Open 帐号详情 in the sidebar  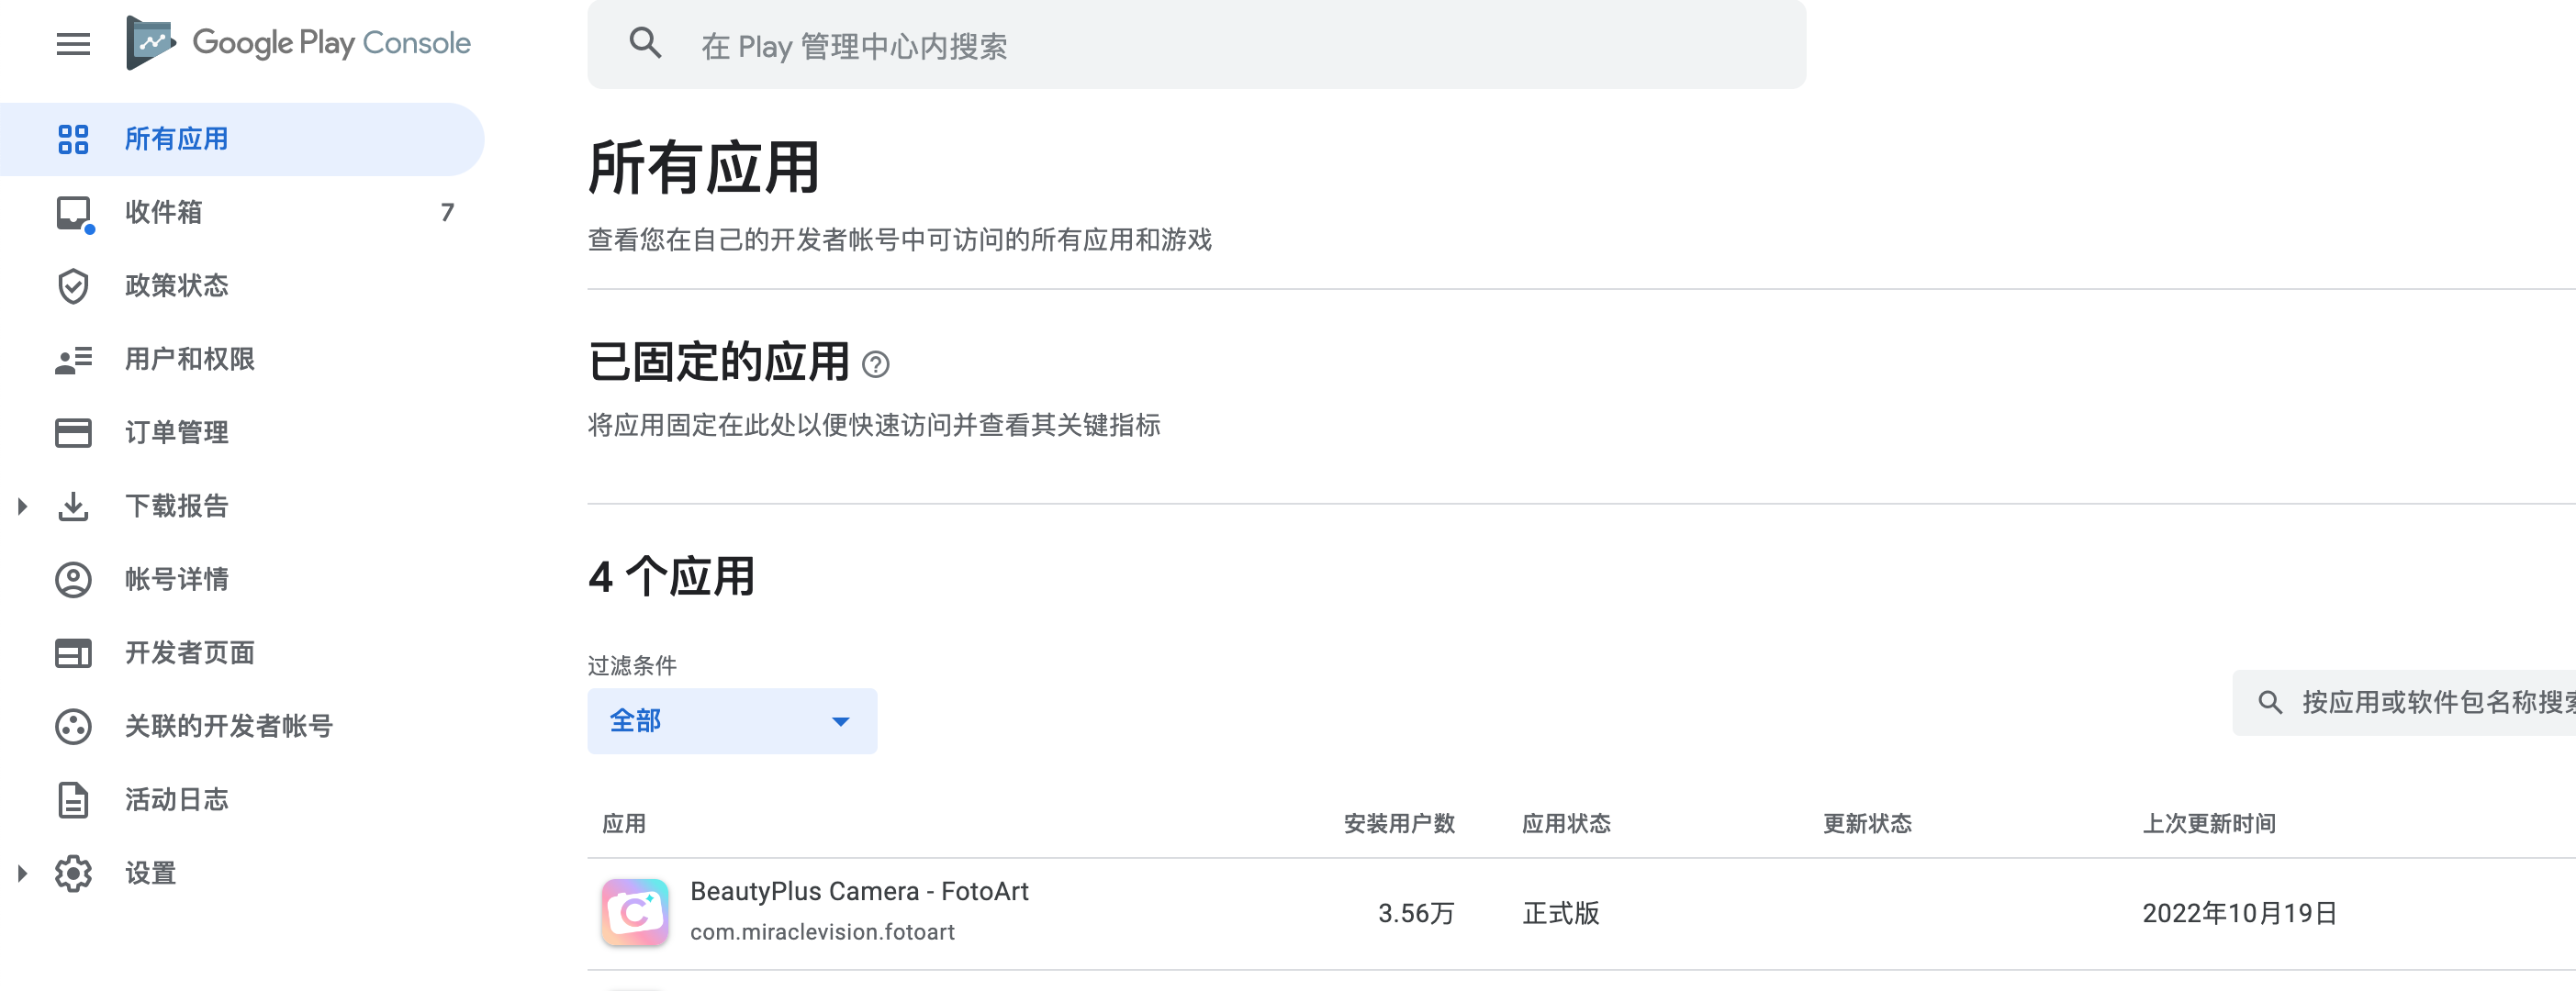[176, 579]
